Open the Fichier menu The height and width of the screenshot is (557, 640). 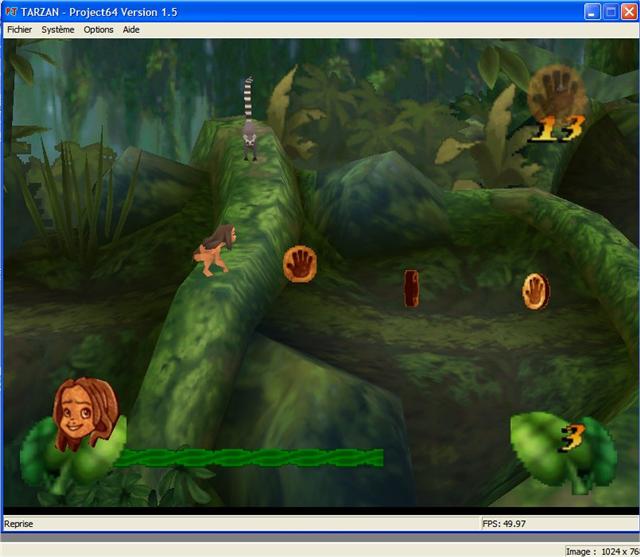(19, 30)
